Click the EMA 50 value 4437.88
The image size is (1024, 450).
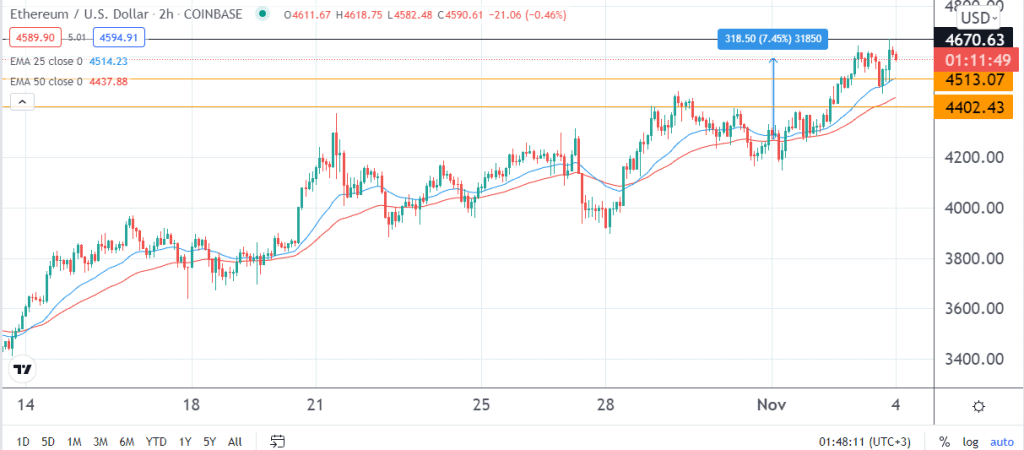click(x=108, y=82)
